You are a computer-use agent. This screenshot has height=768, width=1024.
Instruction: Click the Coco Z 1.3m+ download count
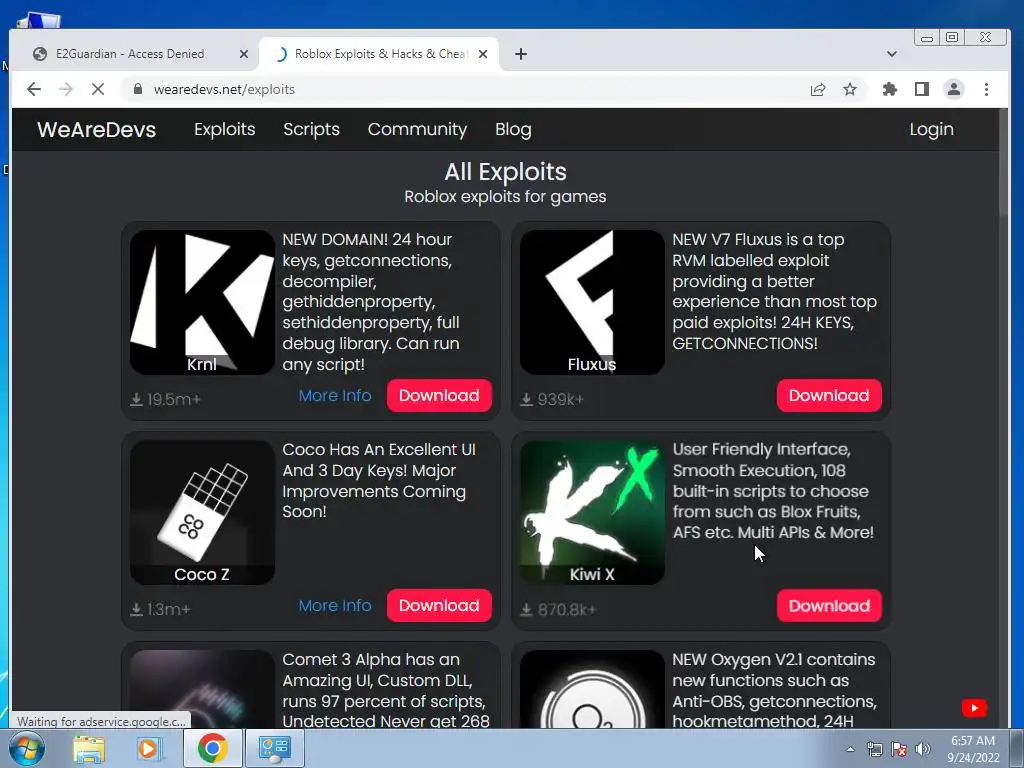click(x=161, y=609)
